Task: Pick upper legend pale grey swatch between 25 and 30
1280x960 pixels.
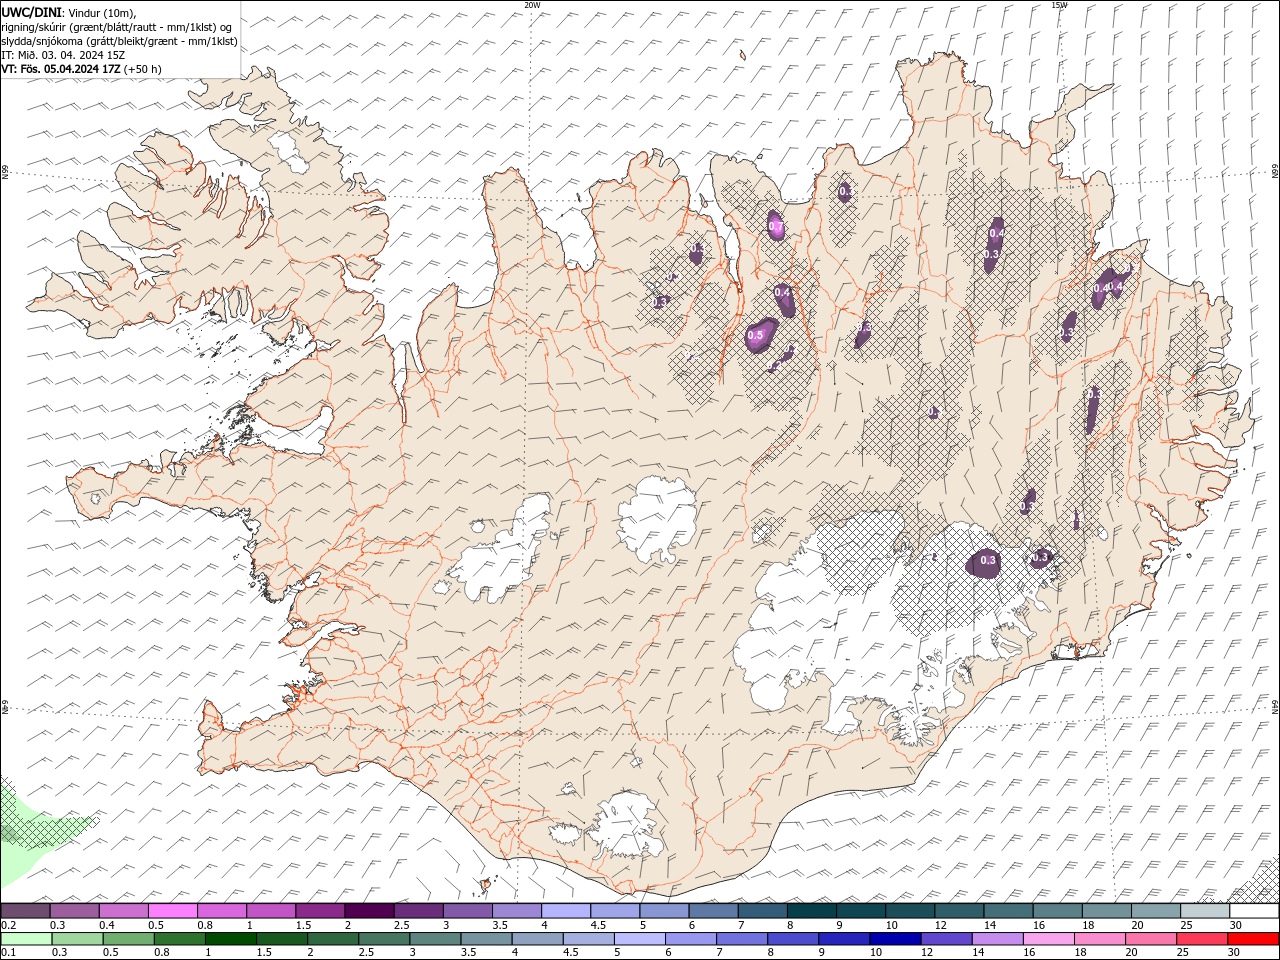Action: (x=1204, y=911)
